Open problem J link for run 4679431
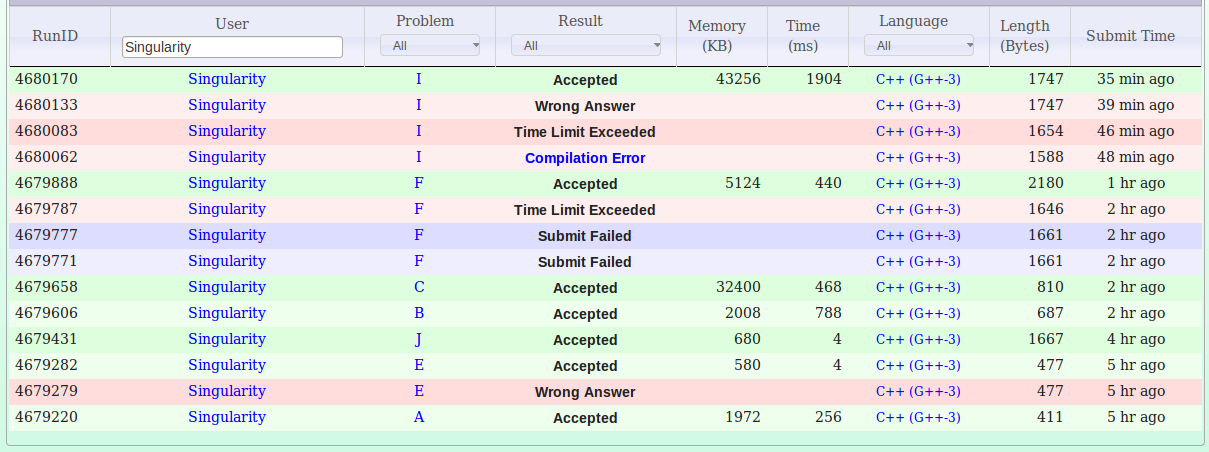Screen dimensions: 1209x452 [x=419, y=339]
